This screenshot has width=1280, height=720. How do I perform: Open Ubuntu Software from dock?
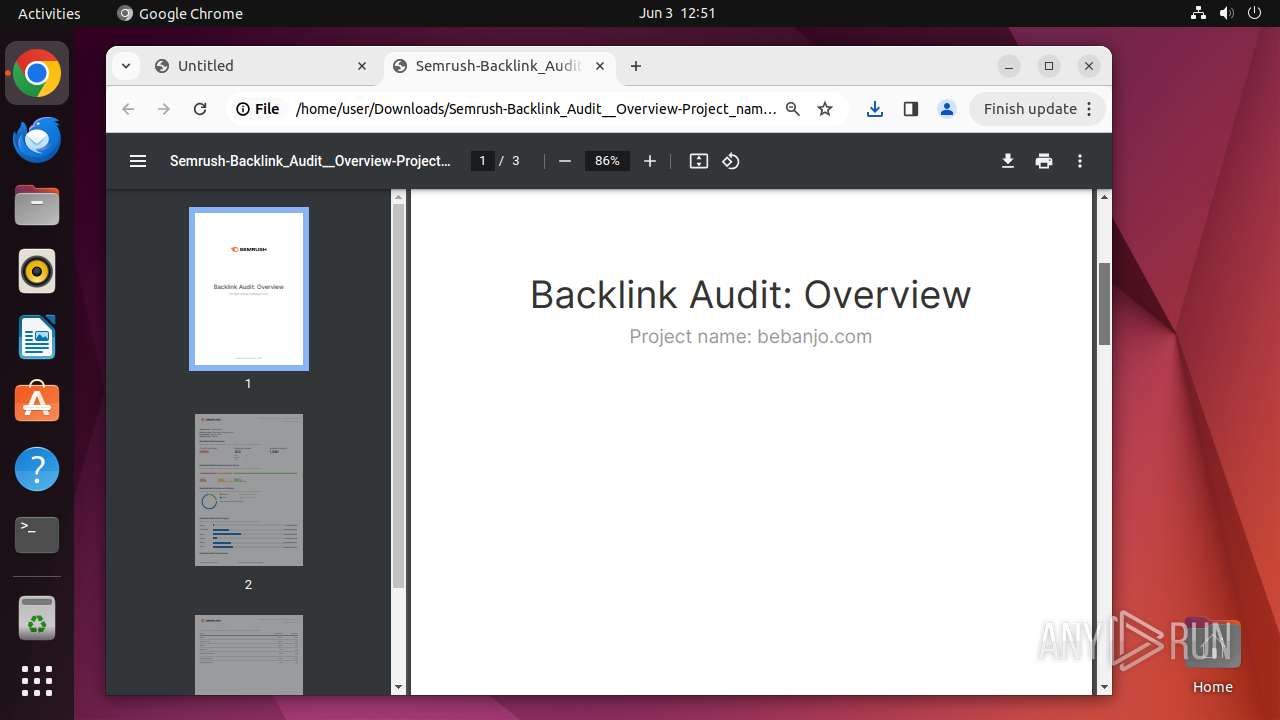[x=37, y=403]
